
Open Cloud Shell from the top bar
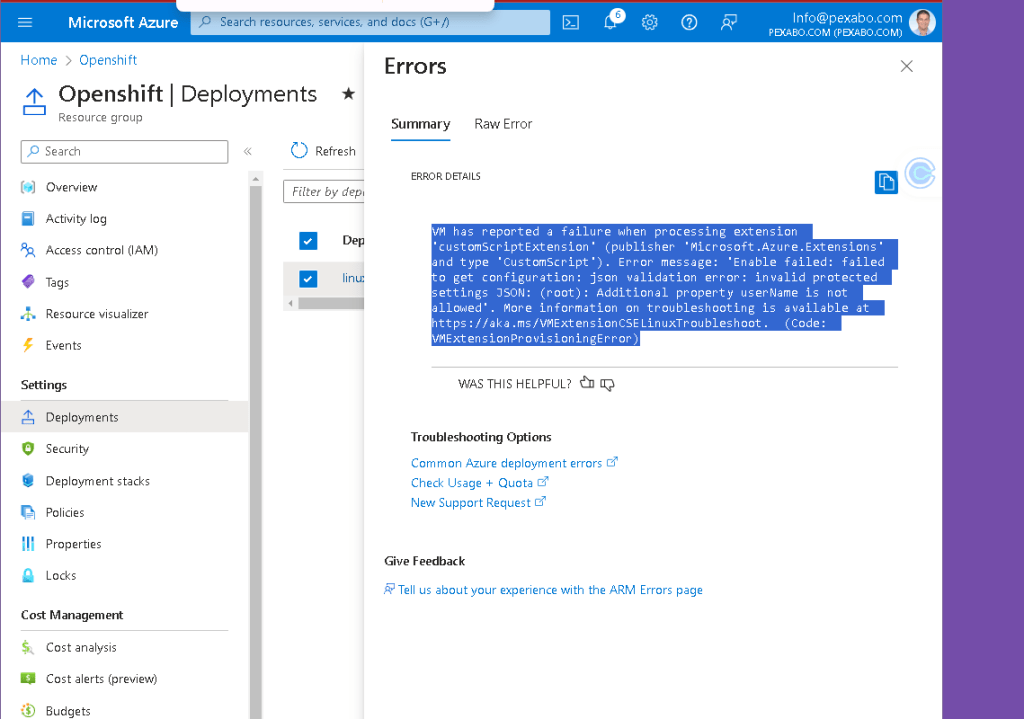pyautogui.click(x=571, y=22)
